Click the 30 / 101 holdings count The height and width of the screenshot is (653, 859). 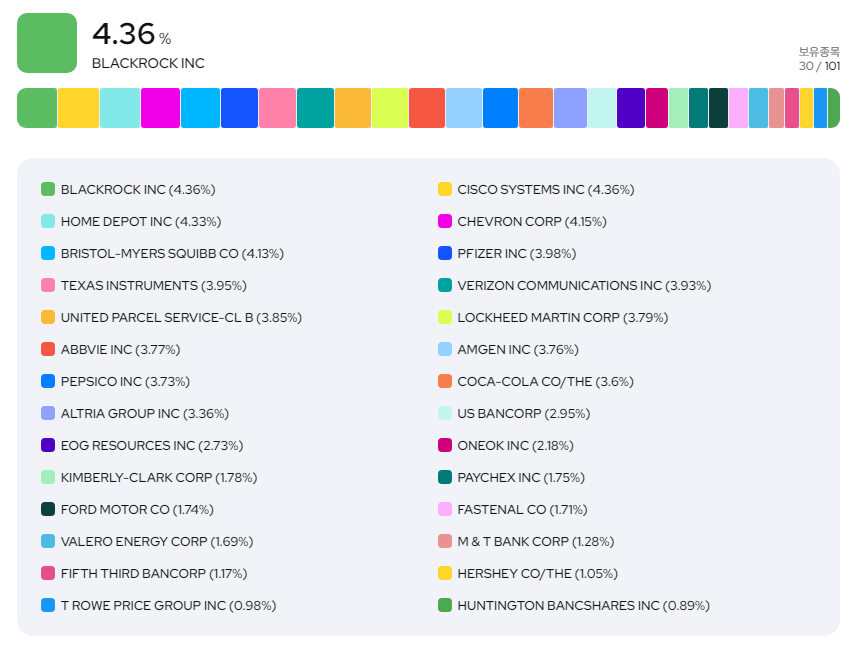(819, 66)
